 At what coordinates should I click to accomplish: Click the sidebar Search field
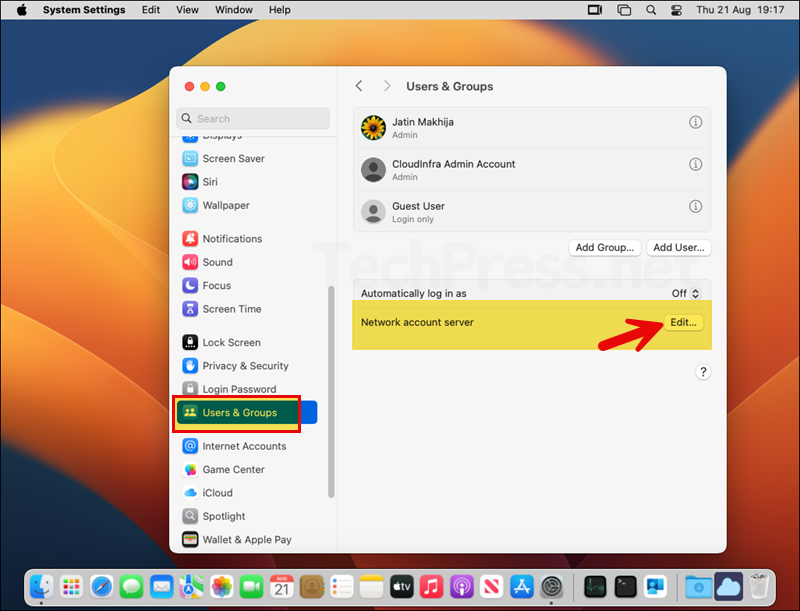pyautogui.click(x=253, y=118)
